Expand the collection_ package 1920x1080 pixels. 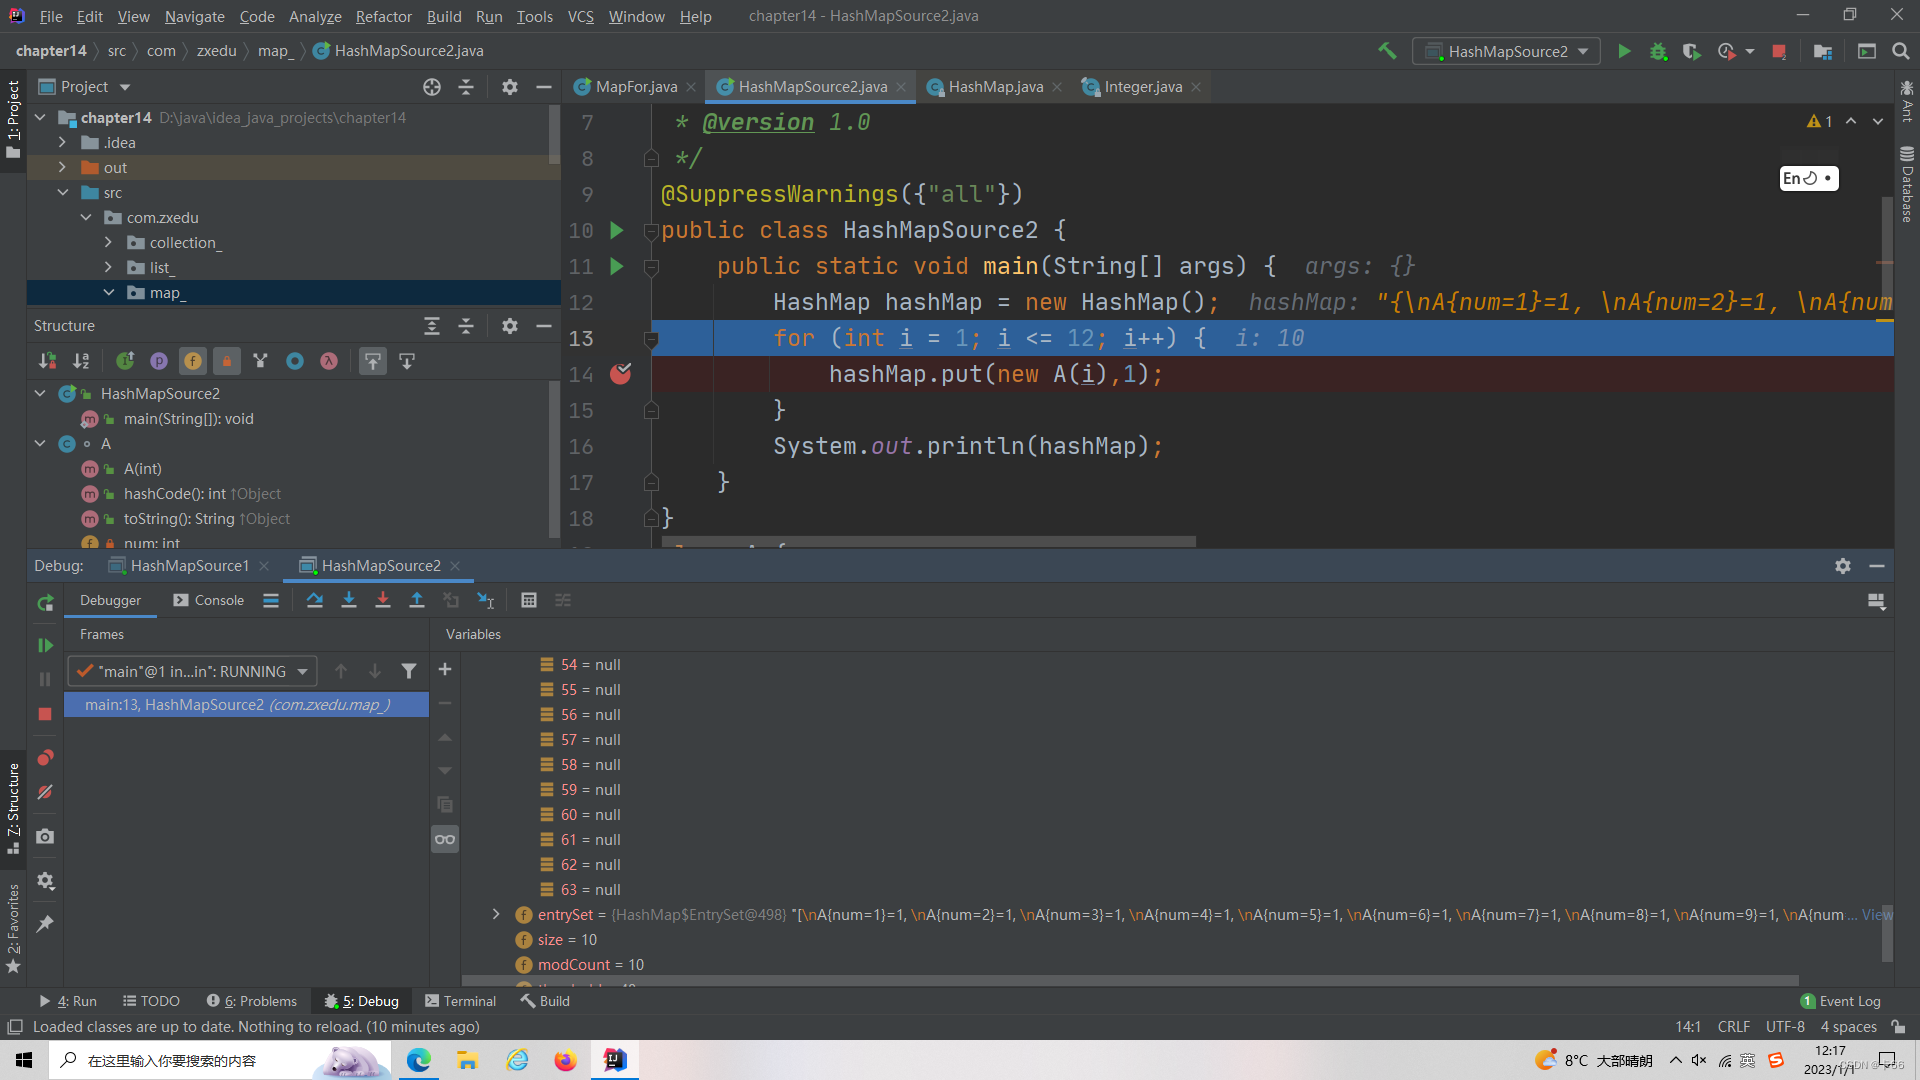coord(109,243)
